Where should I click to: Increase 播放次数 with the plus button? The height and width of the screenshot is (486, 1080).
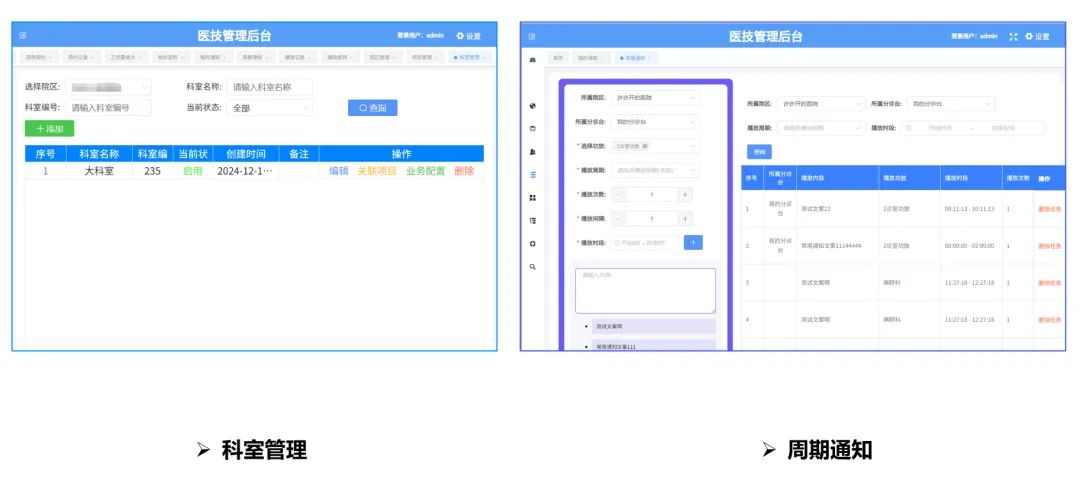[685, 195]
